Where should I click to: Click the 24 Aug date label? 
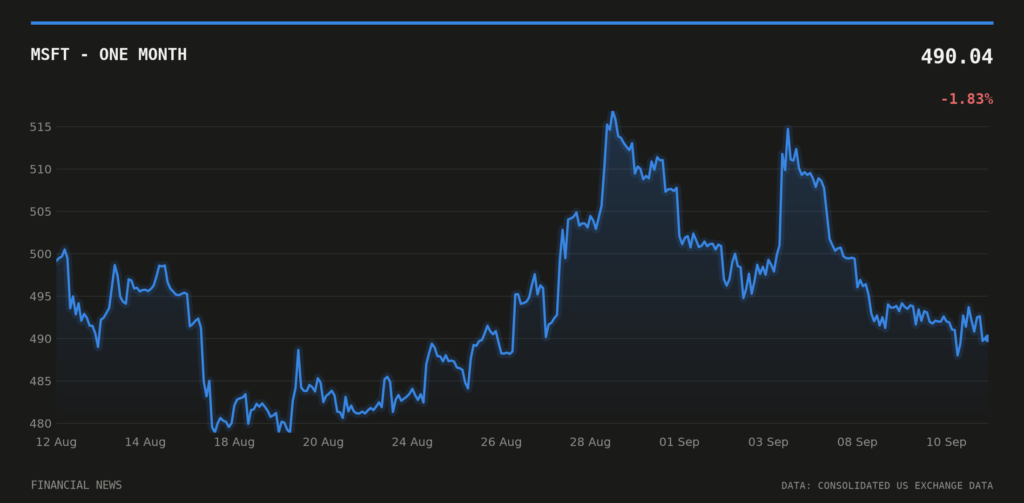coord(412,442)
